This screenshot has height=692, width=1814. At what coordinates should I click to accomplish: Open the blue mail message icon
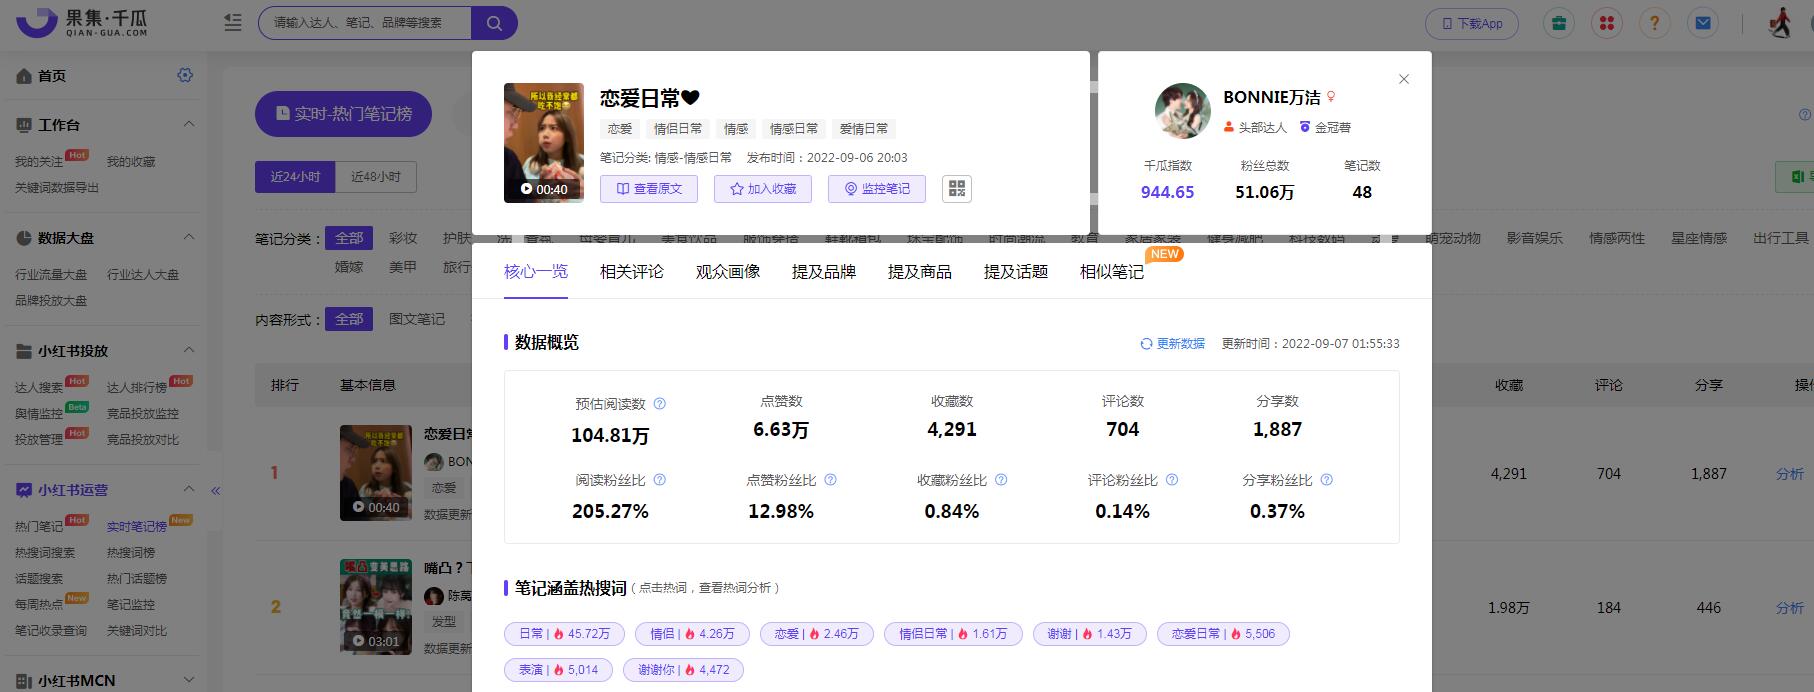pos(1703,23)
